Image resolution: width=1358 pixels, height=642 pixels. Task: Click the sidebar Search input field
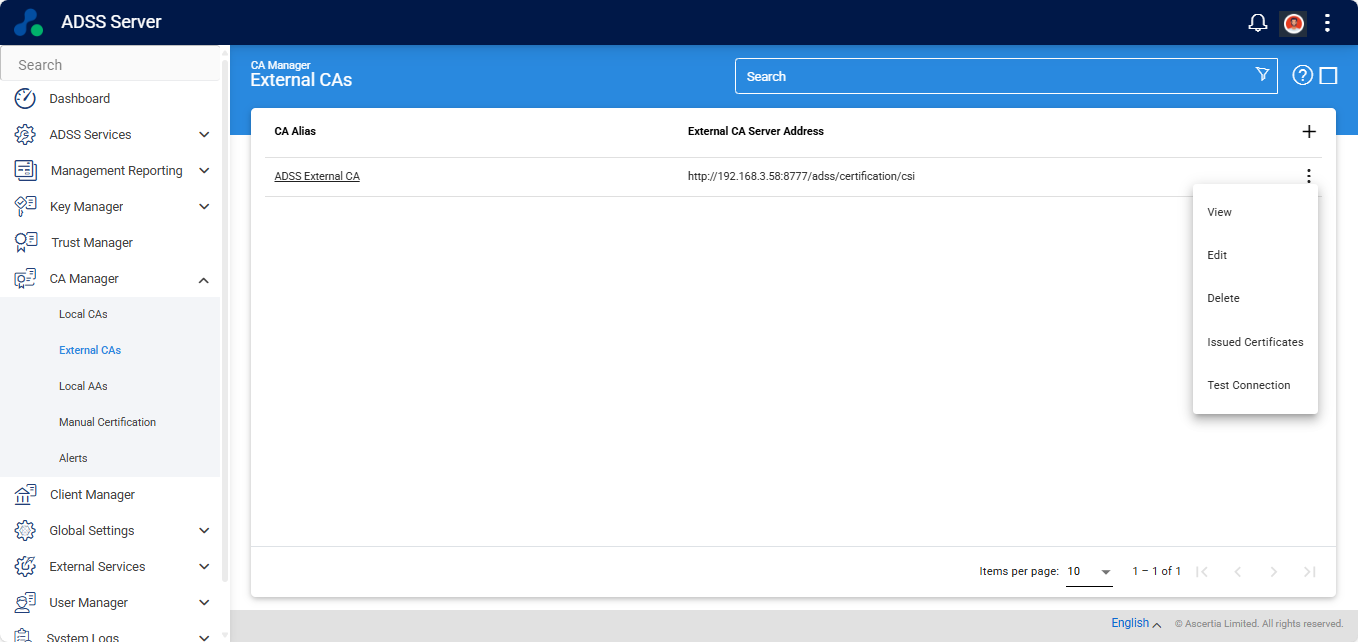click(110, 65)
